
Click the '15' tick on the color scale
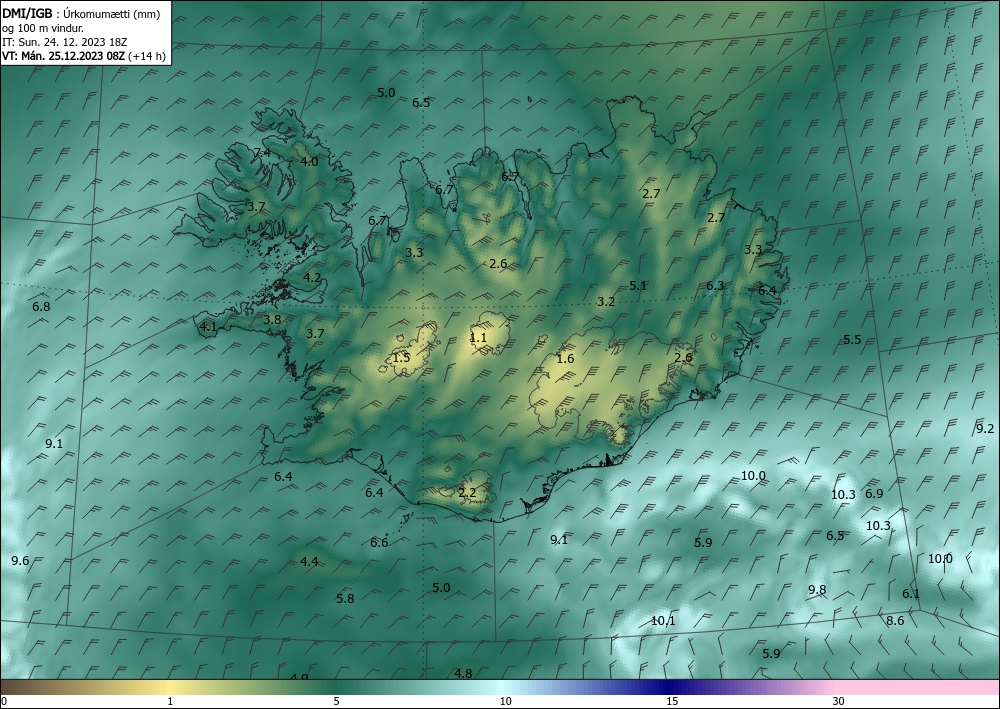coord(672,702)
